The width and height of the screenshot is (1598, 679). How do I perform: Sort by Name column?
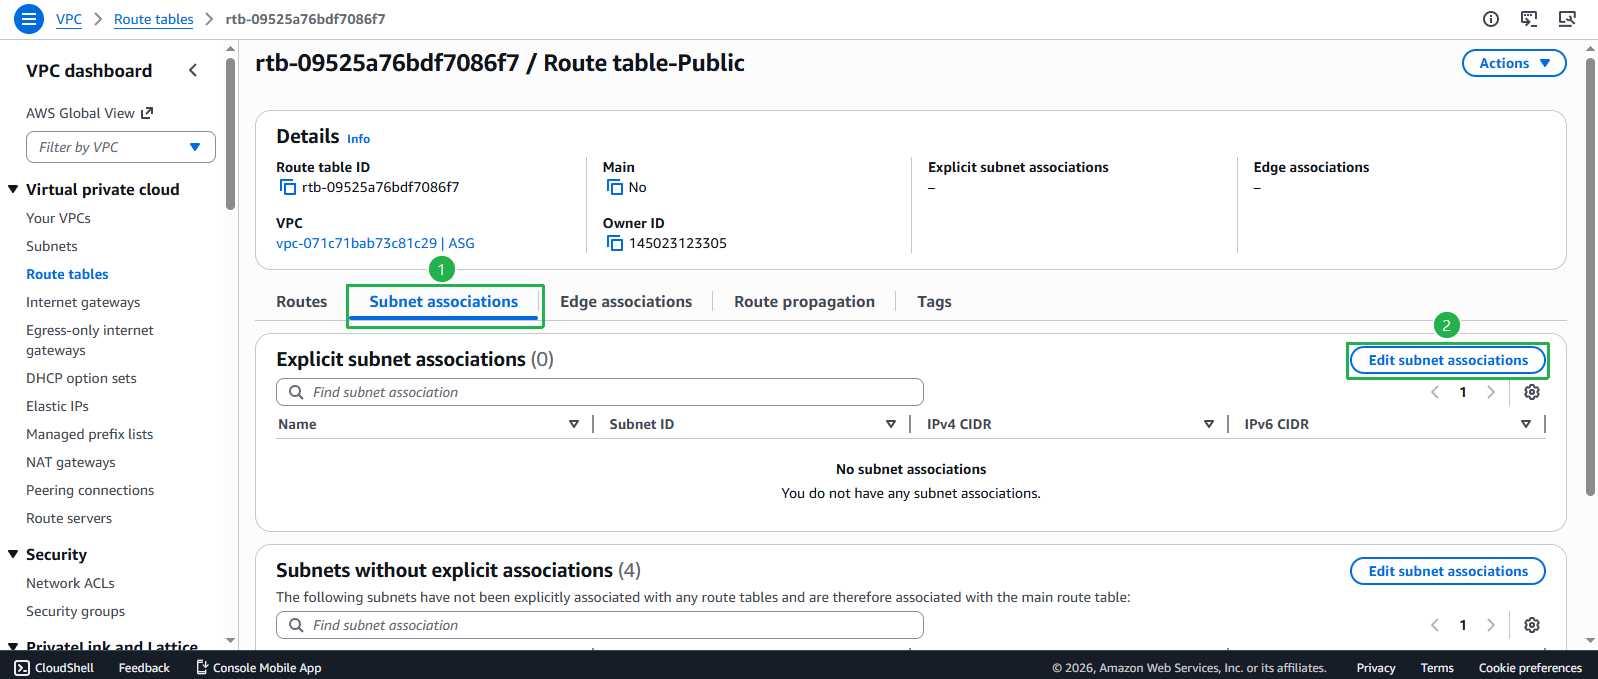coord(574,424)
